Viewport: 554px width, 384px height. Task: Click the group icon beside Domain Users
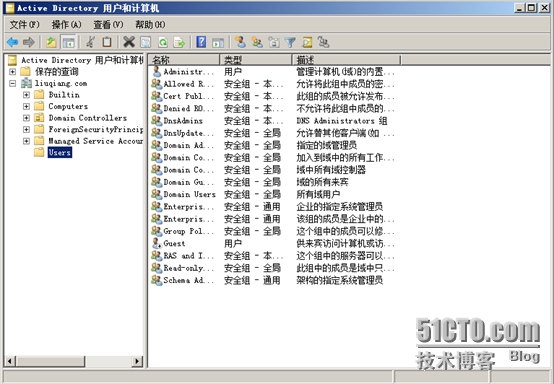point(157,194)
